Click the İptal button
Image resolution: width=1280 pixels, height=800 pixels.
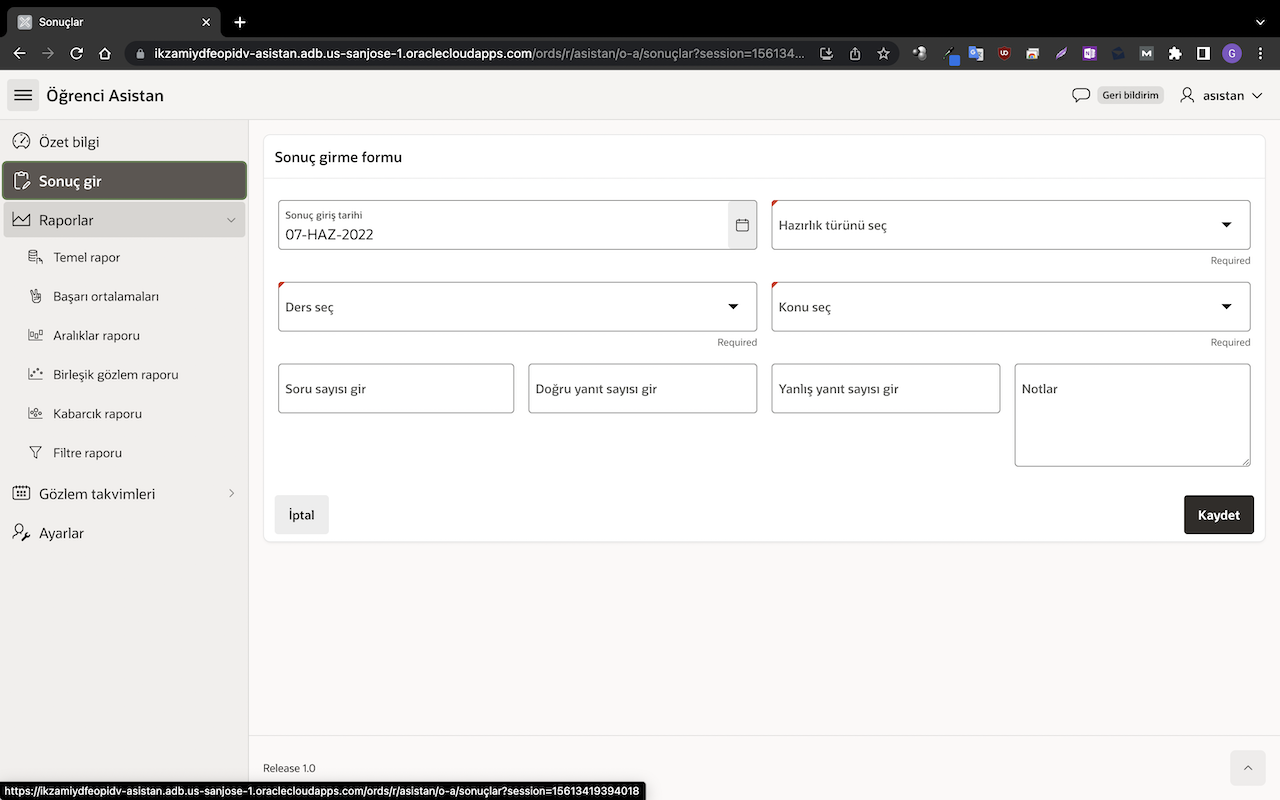(301, 515)
